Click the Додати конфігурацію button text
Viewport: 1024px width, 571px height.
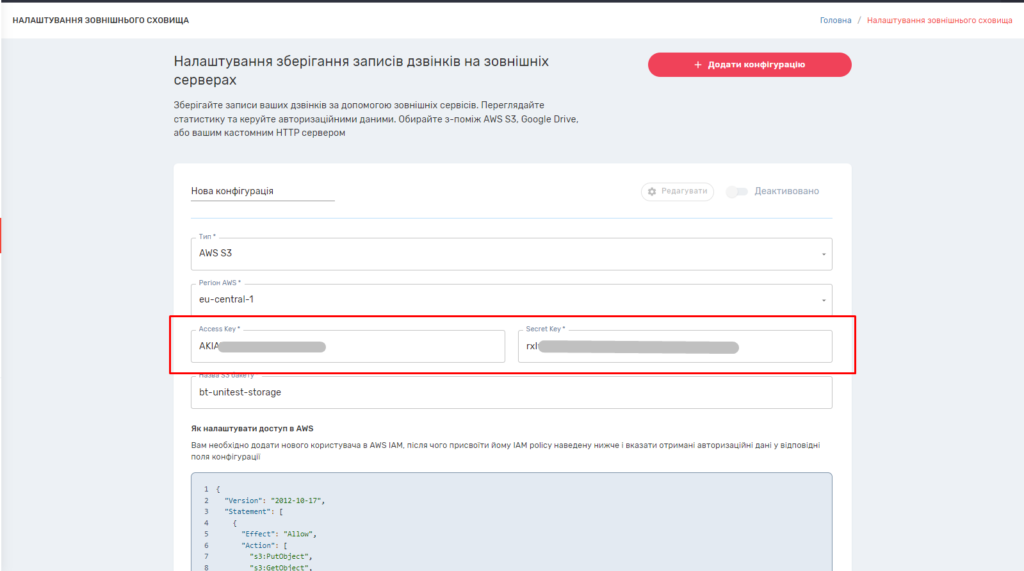tap(756, 65)
